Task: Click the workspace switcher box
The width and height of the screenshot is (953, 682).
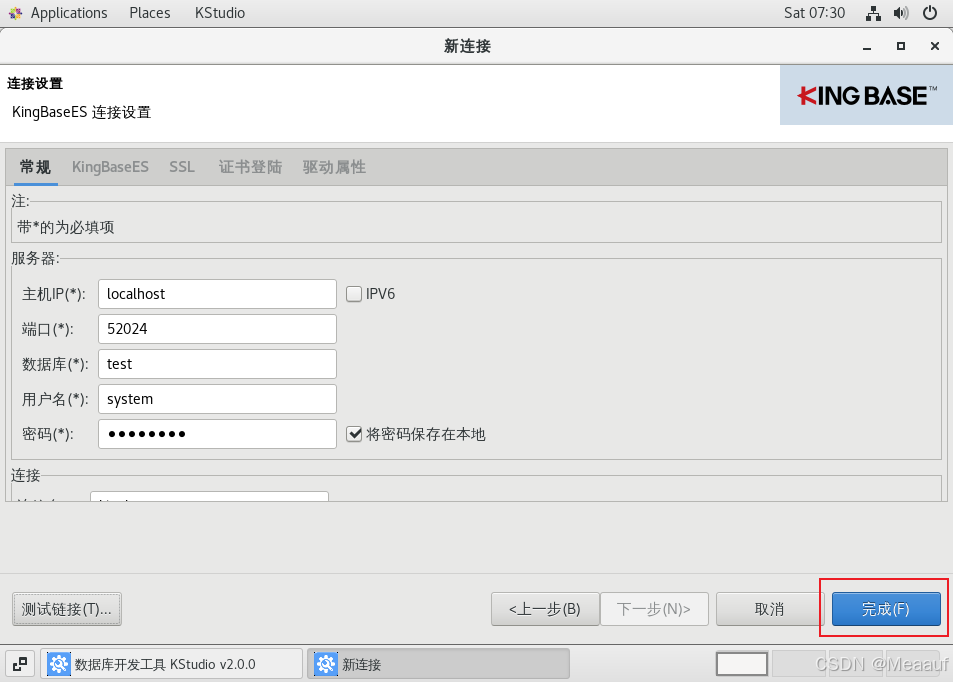Action: click(x=741, y=664)
